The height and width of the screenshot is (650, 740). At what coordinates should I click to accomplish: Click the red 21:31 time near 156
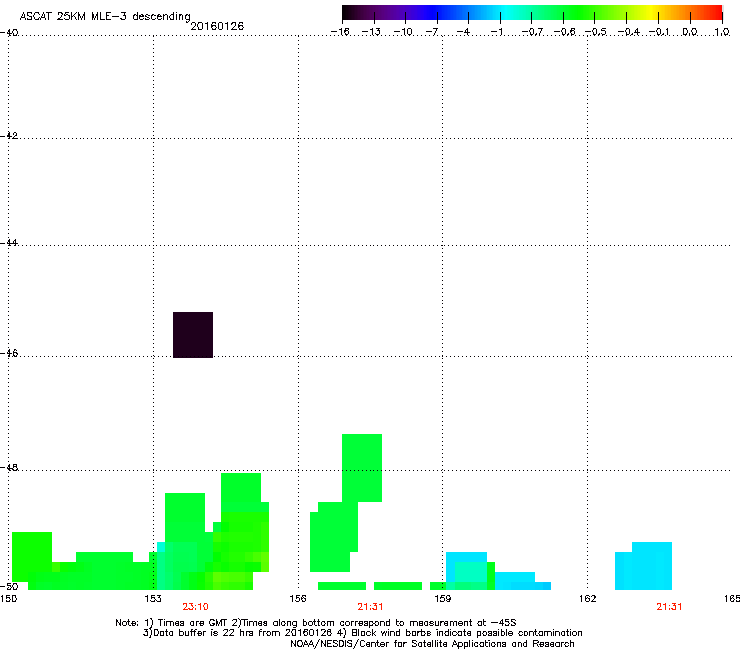coord(370,607)
